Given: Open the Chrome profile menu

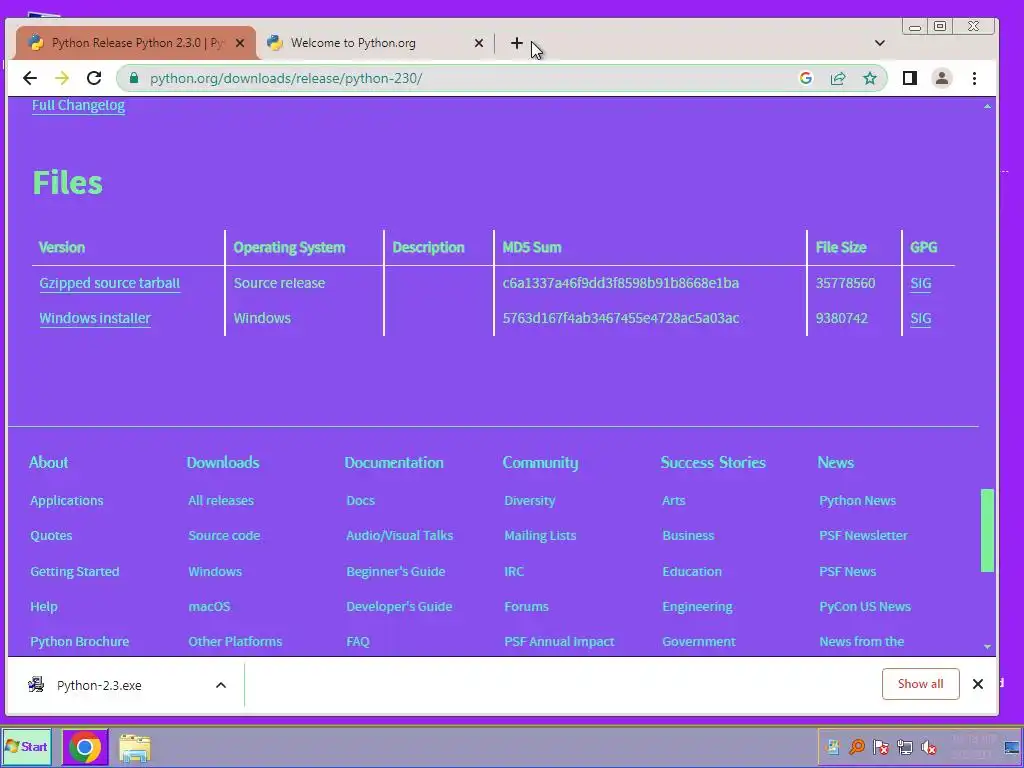Looking at the screenshot, I should [942, 78].
